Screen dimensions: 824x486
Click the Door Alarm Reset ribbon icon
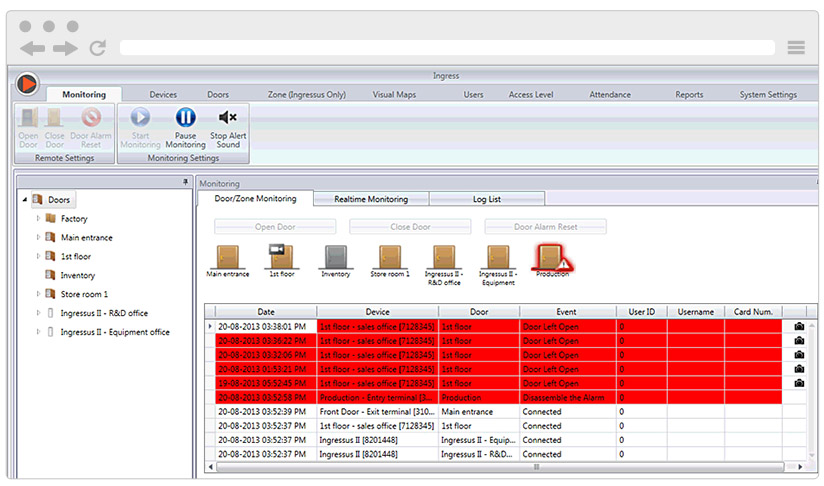tap(91, 117)
